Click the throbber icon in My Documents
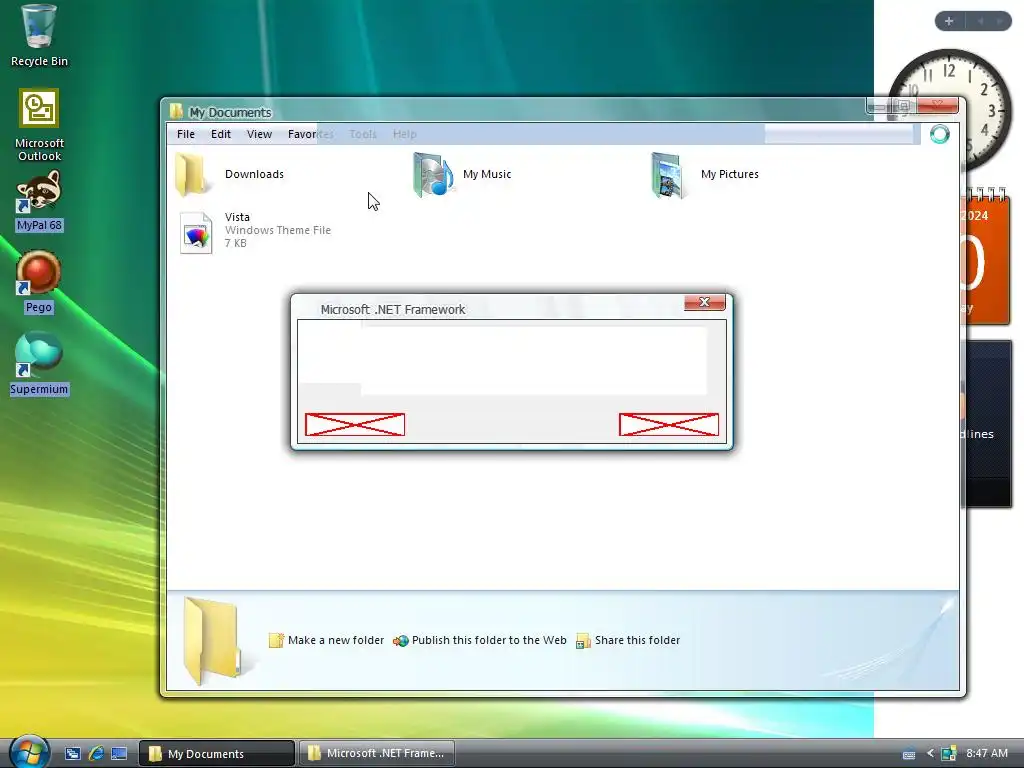 [940, 134]
